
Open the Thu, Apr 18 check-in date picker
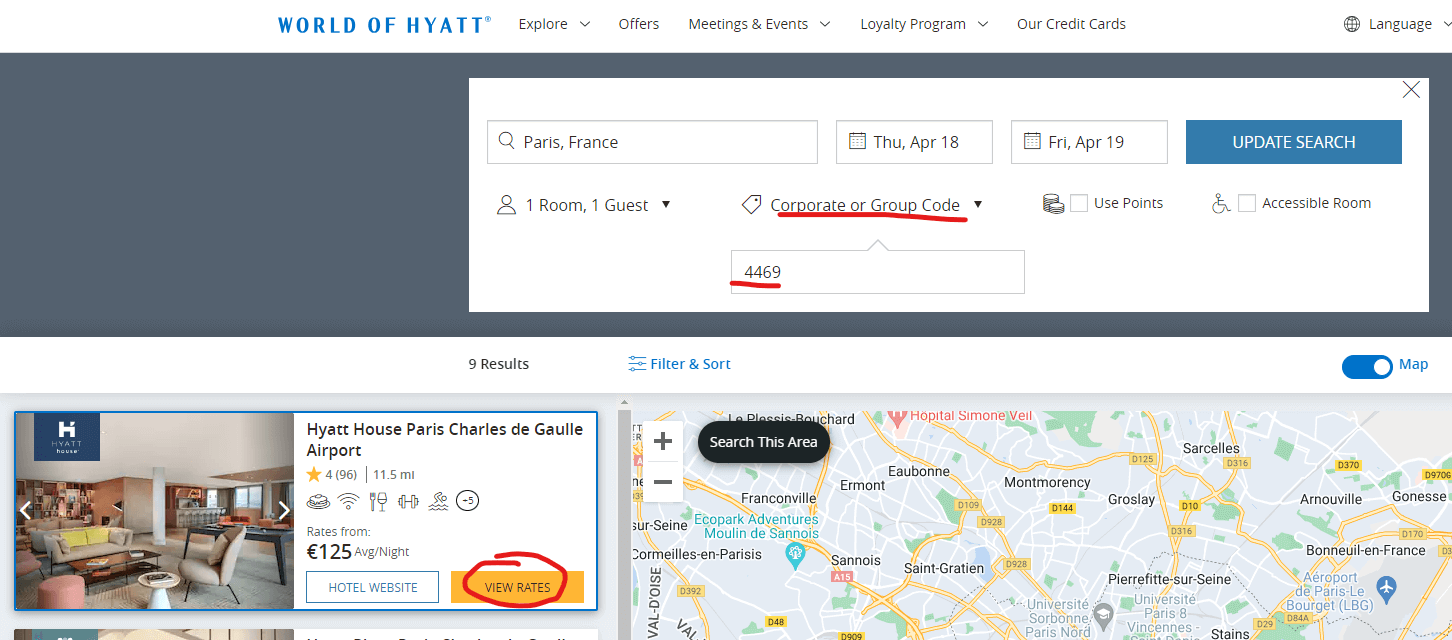pyautogui.click(x=914, y=142)
